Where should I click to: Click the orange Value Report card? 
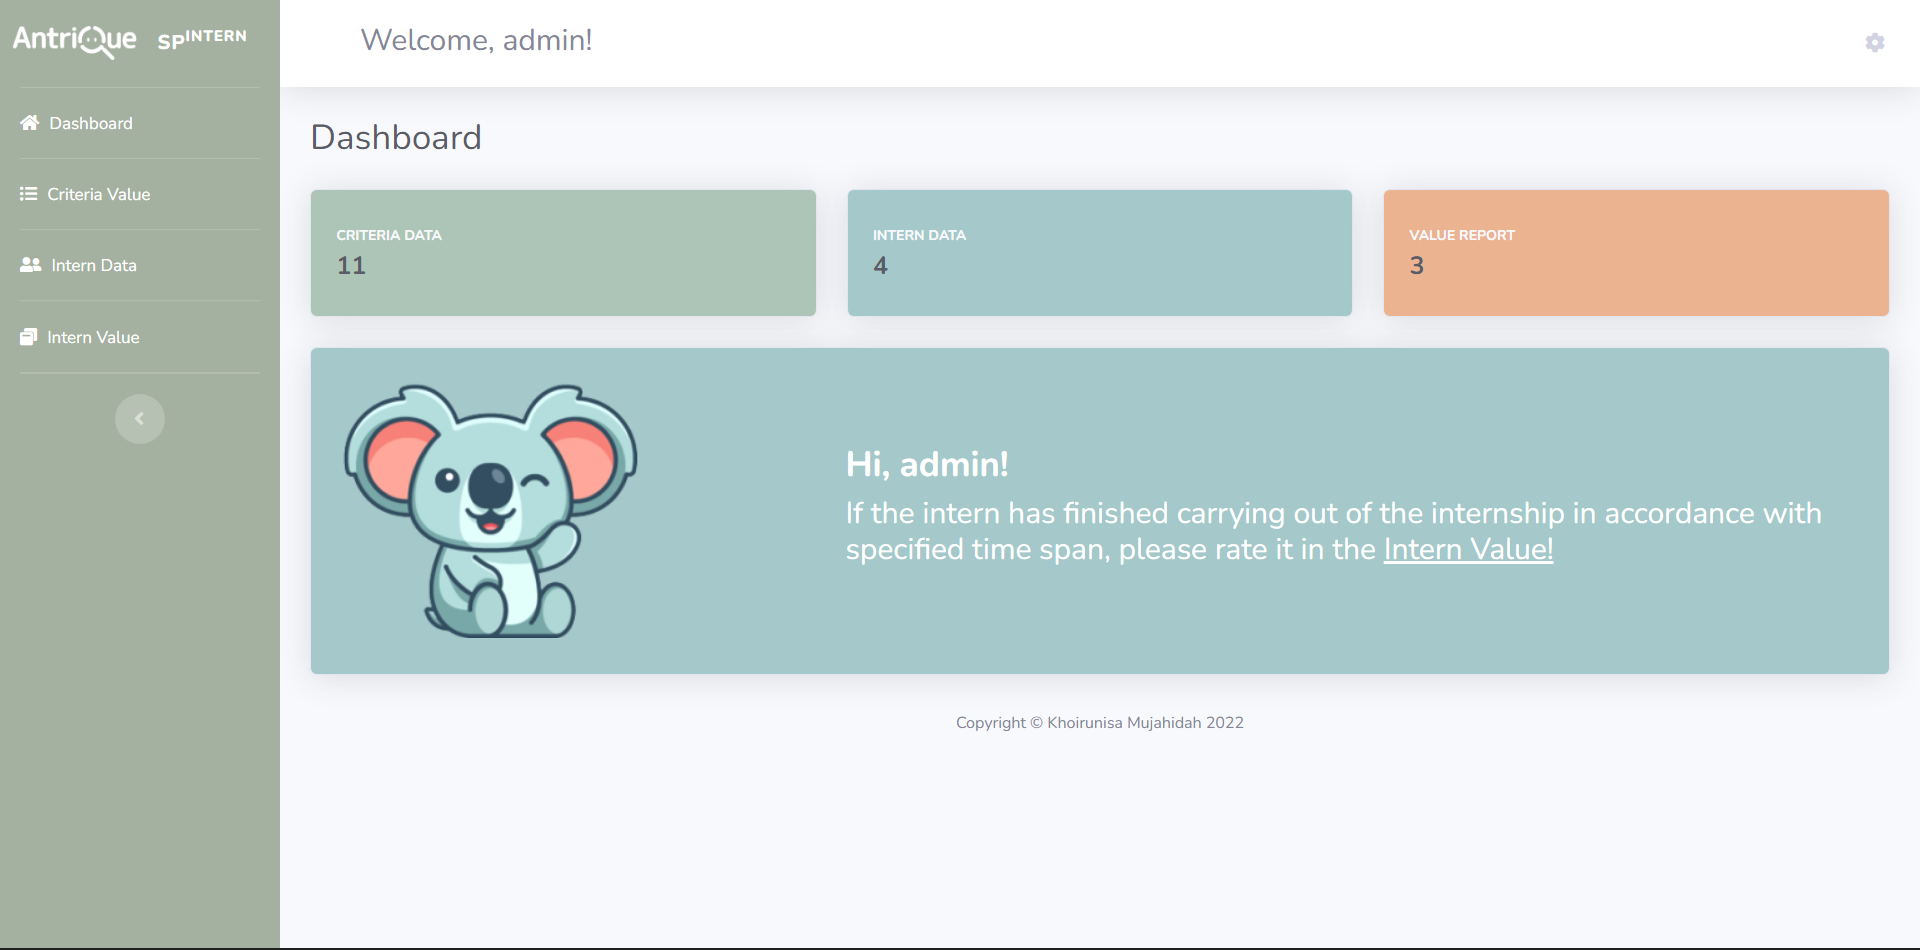pyautogui.click(x=1635, y=252)
